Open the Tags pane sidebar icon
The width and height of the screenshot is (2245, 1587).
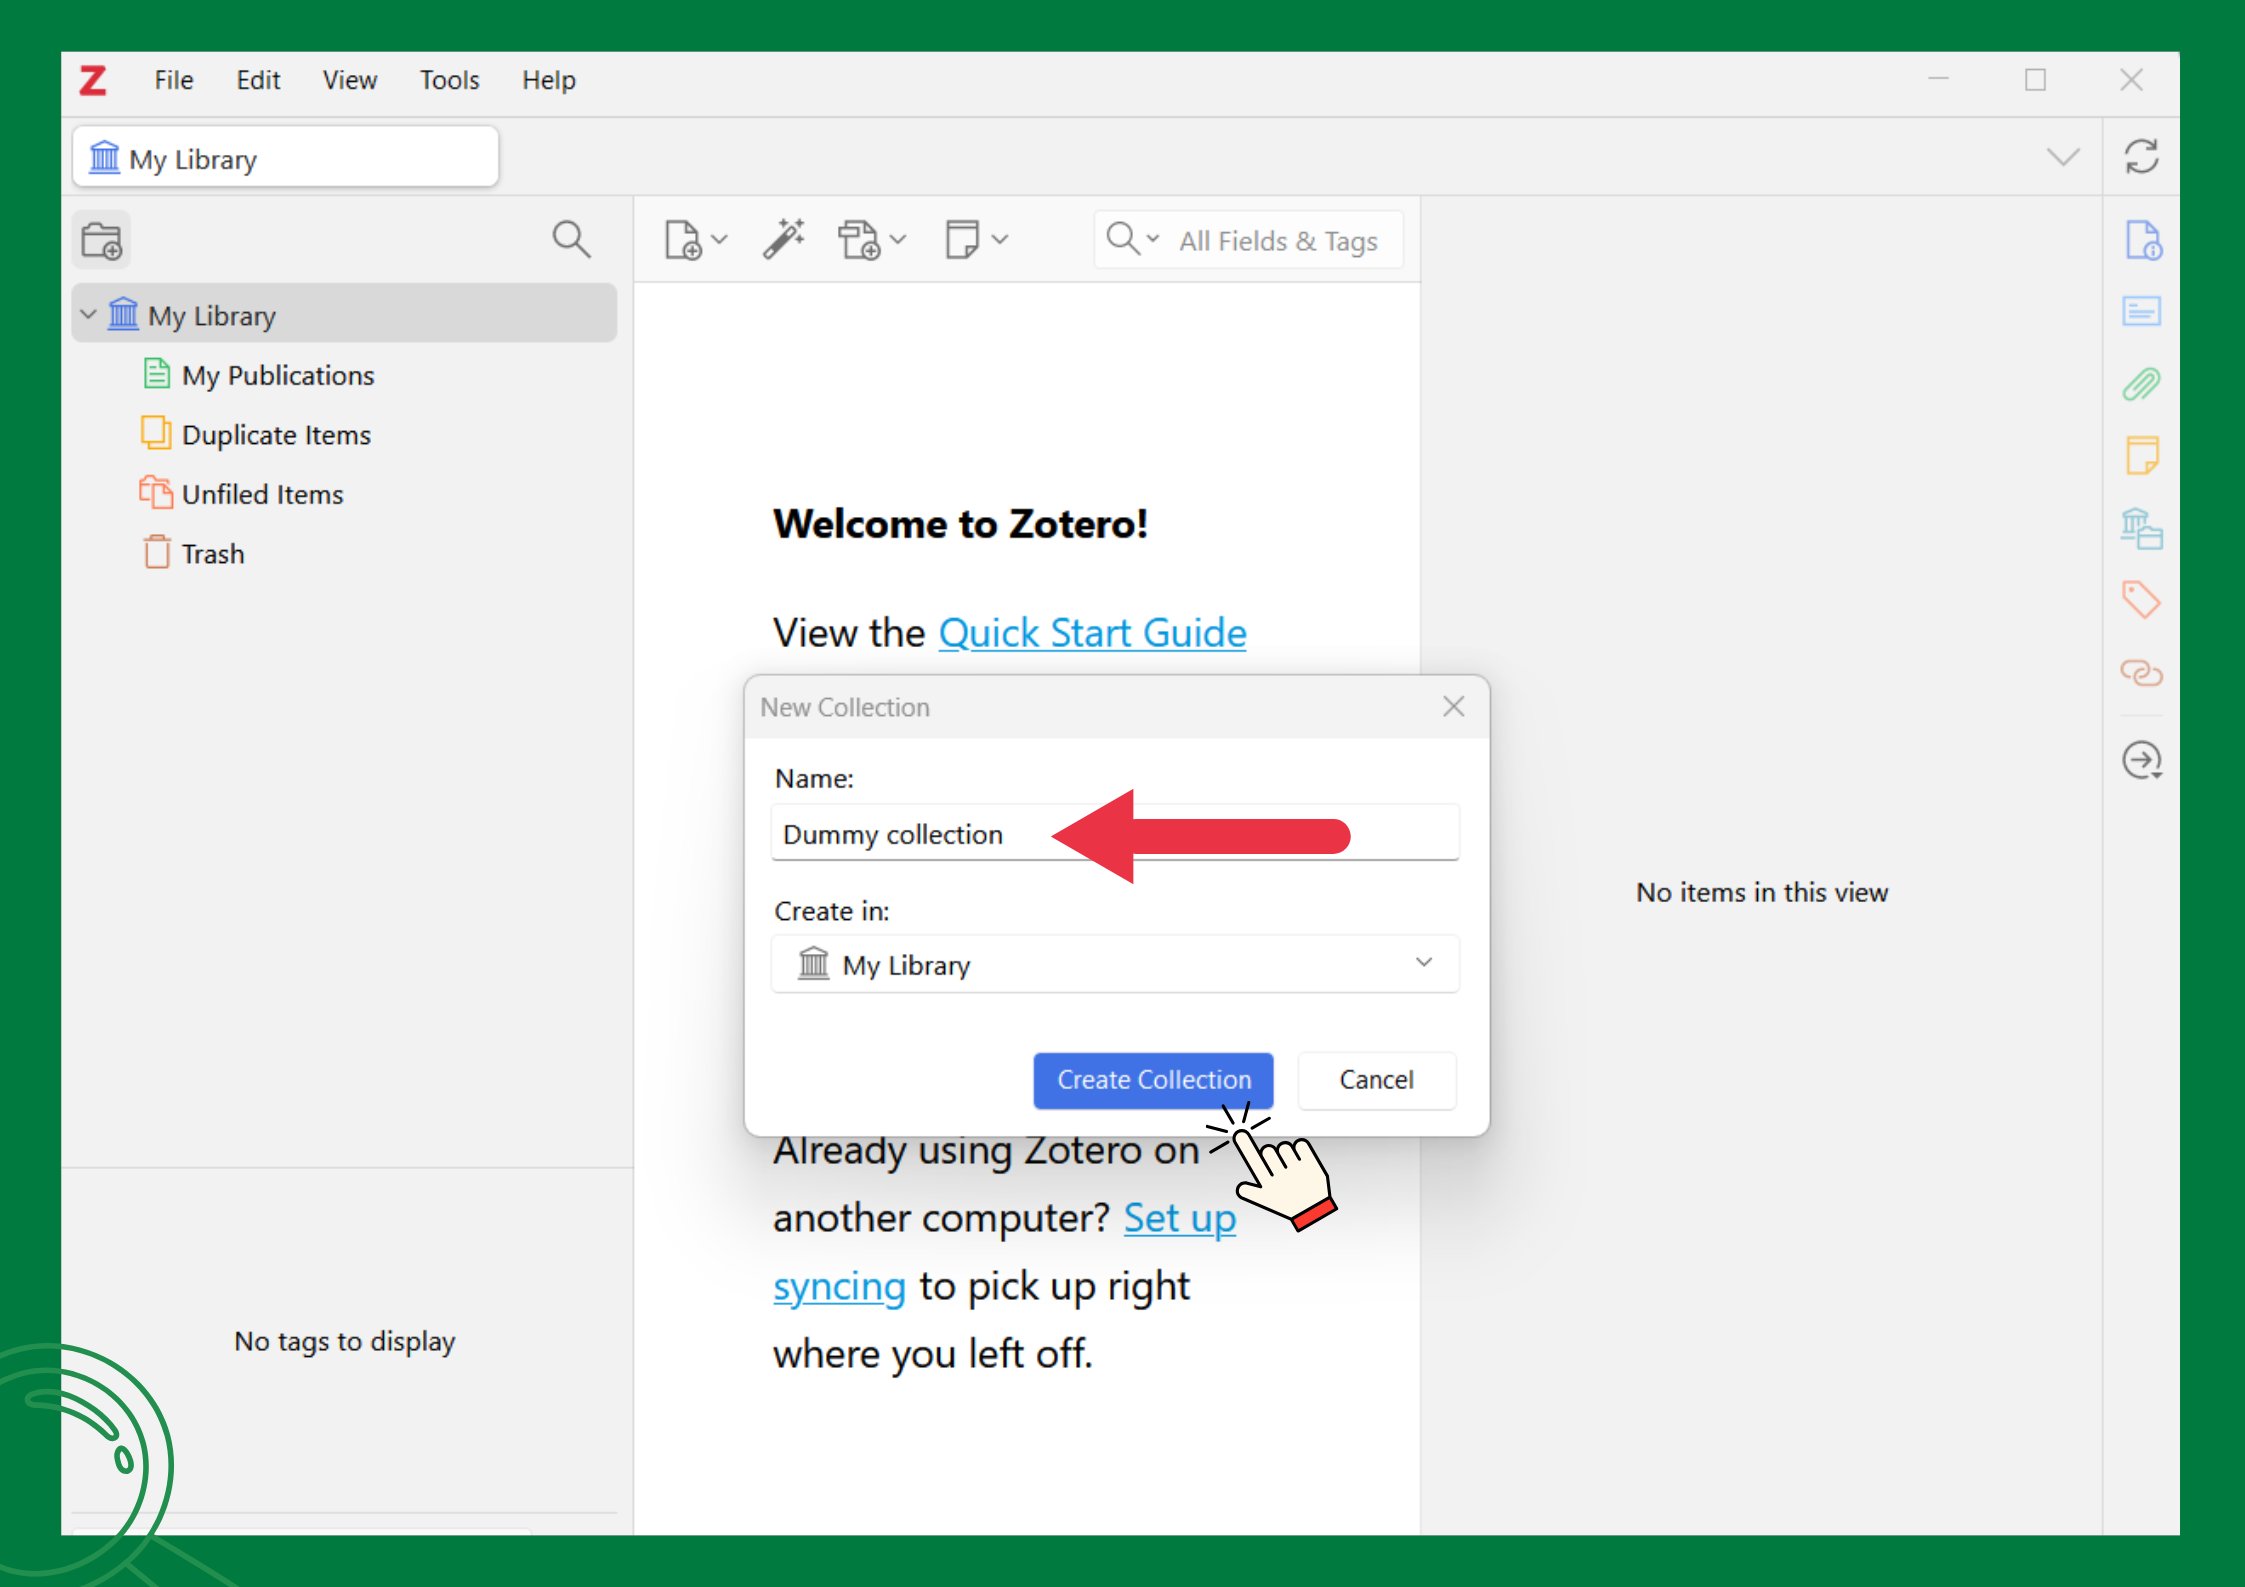2142,600
